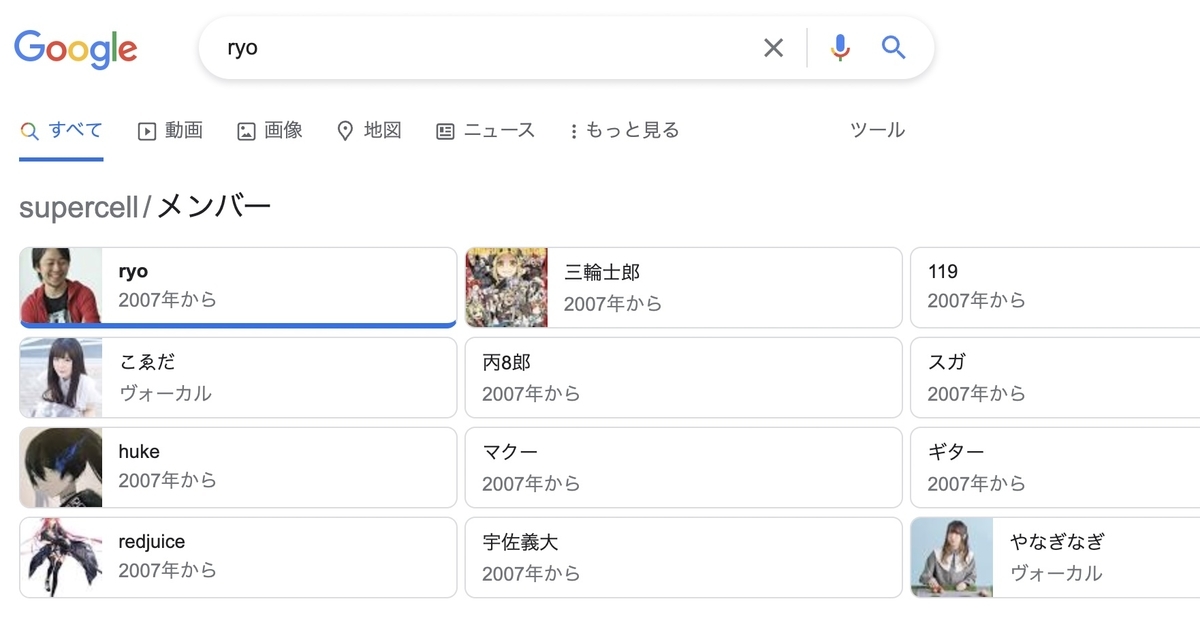Open the redjuice member card

point(238,557)
